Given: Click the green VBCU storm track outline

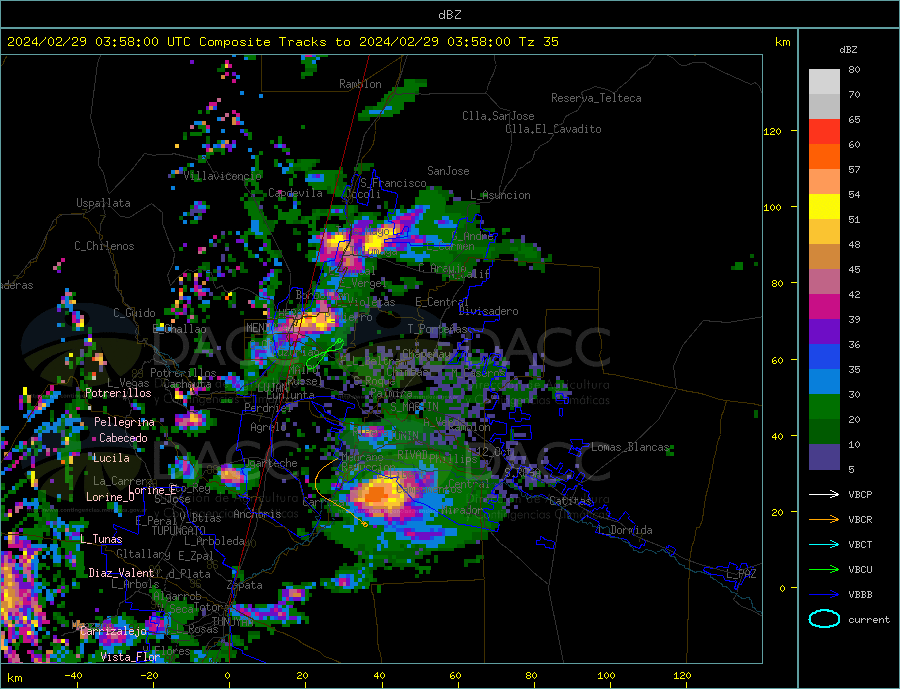Looking at the screenshot, I should [324, 354].
